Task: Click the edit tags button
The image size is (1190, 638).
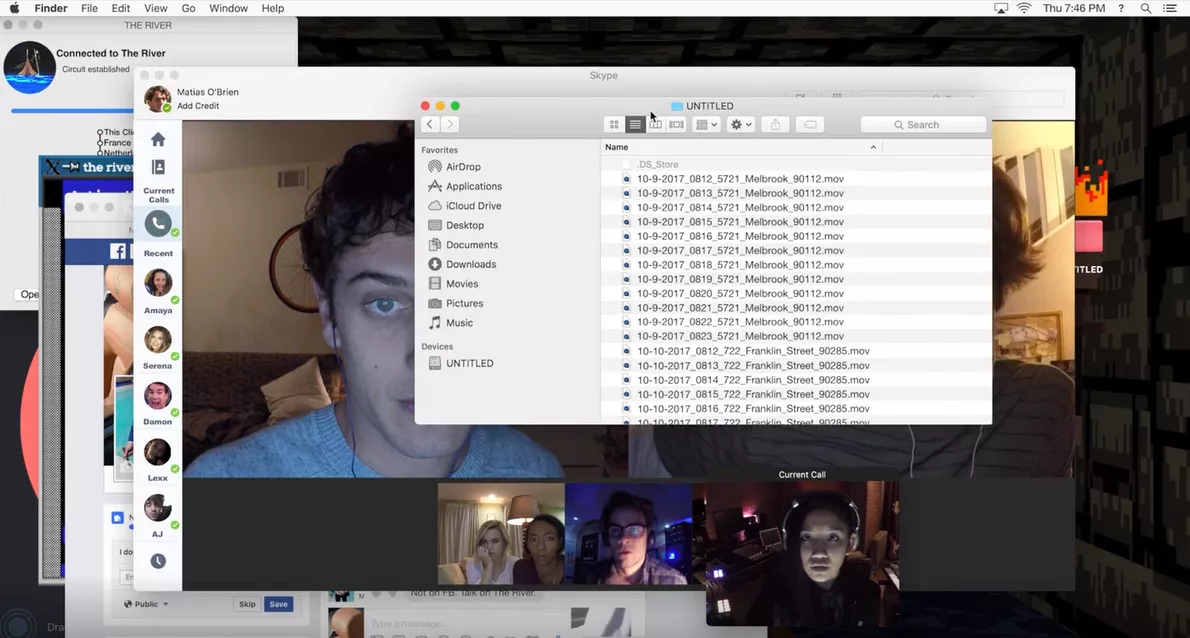Action: coord(810,124)
